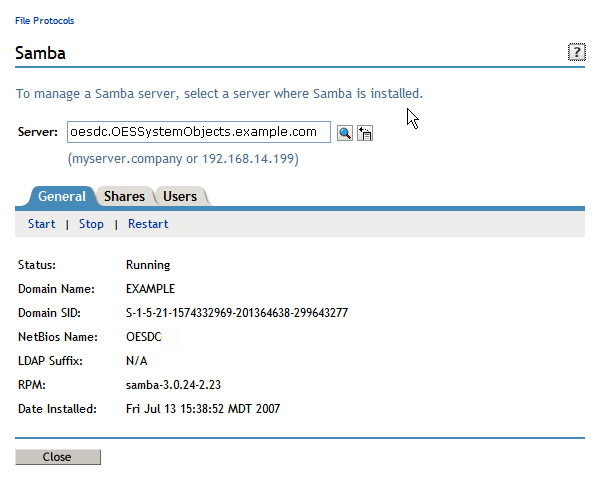Click the OESDC NetBios name value
Screen dimensions: 600x484
coord(144,337)
